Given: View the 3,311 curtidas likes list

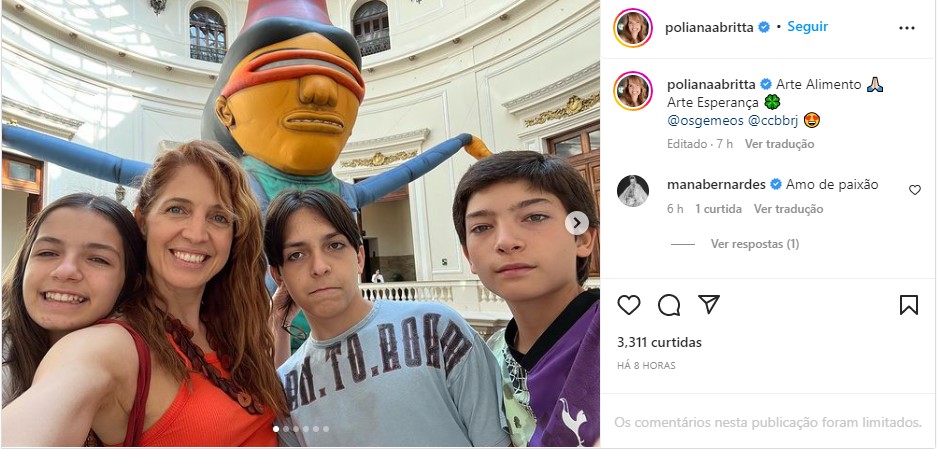Looking at the screenshot, I should coord(659,343).
